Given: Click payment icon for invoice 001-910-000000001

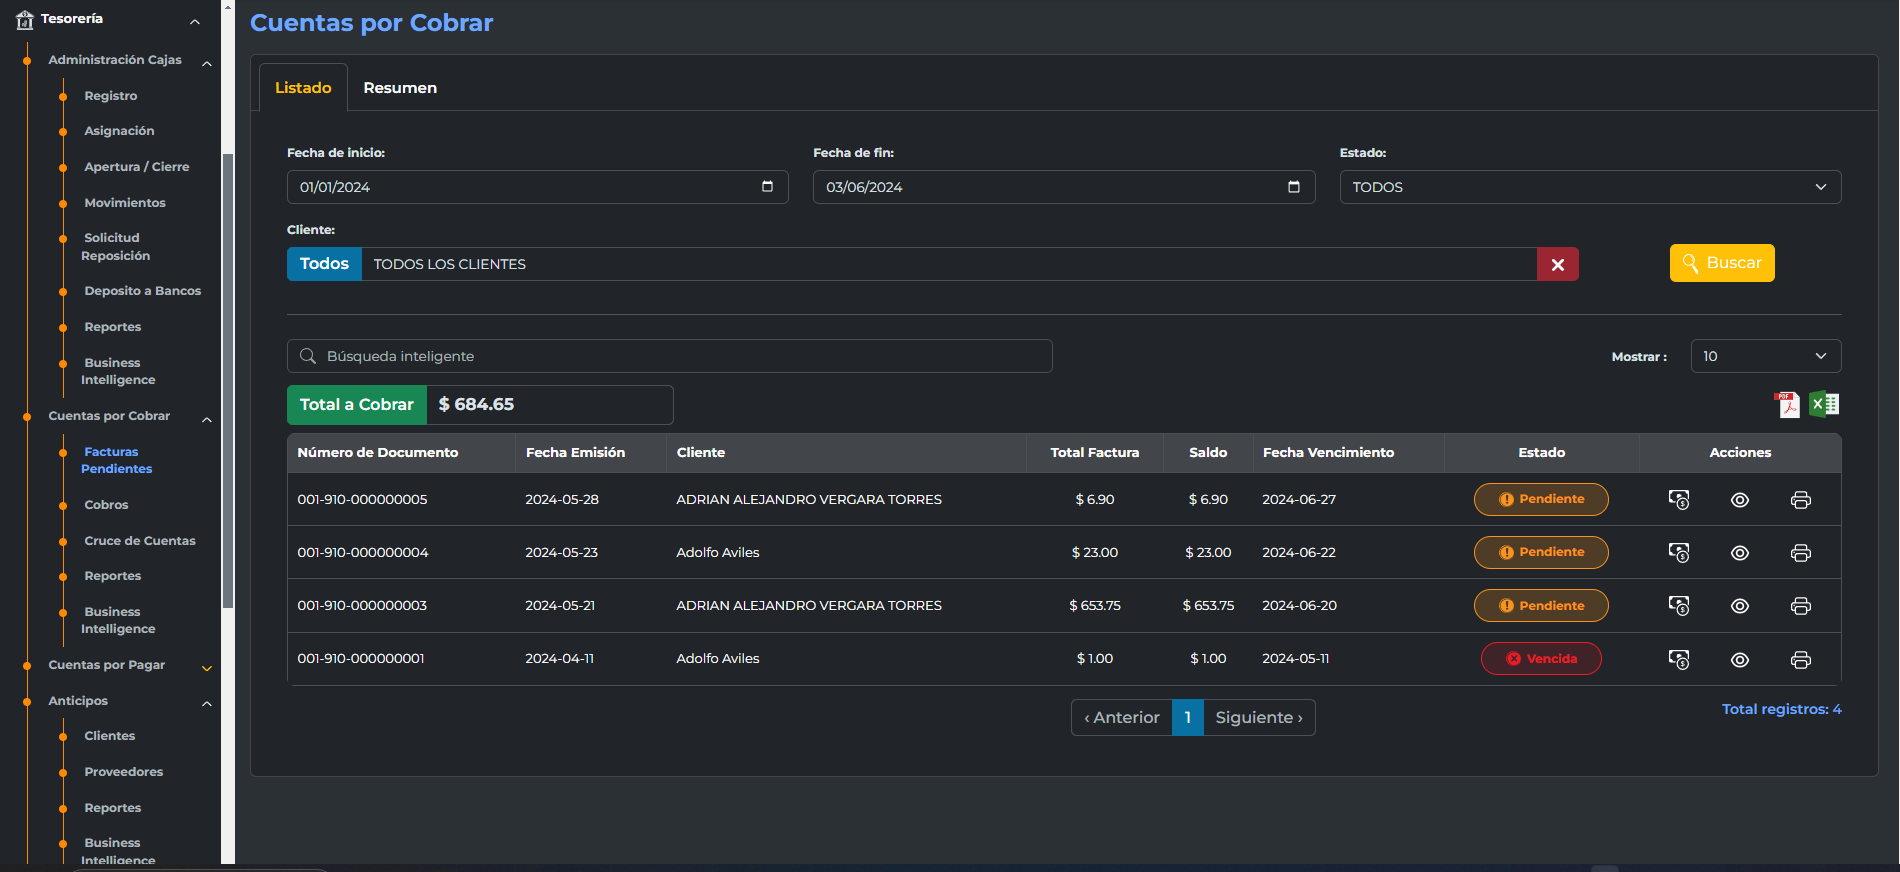Looking at the screenshot, I should click(x=1679, y=660).
